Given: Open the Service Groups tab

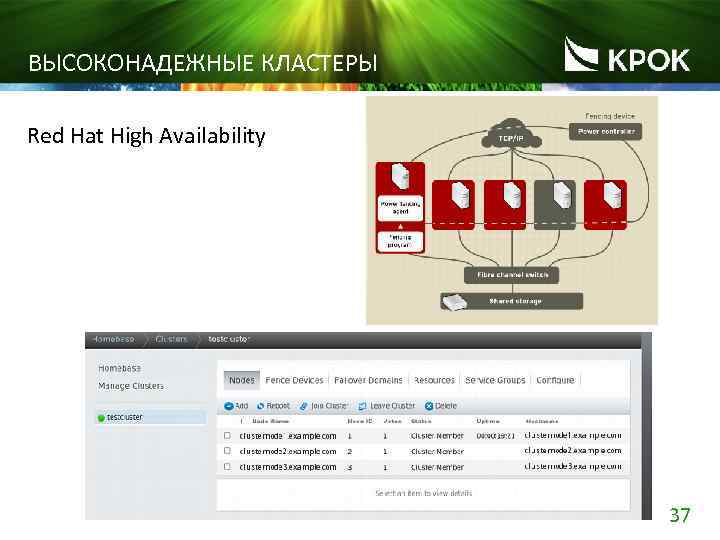Looking at the screenshot, I should (x=495, y=380).
